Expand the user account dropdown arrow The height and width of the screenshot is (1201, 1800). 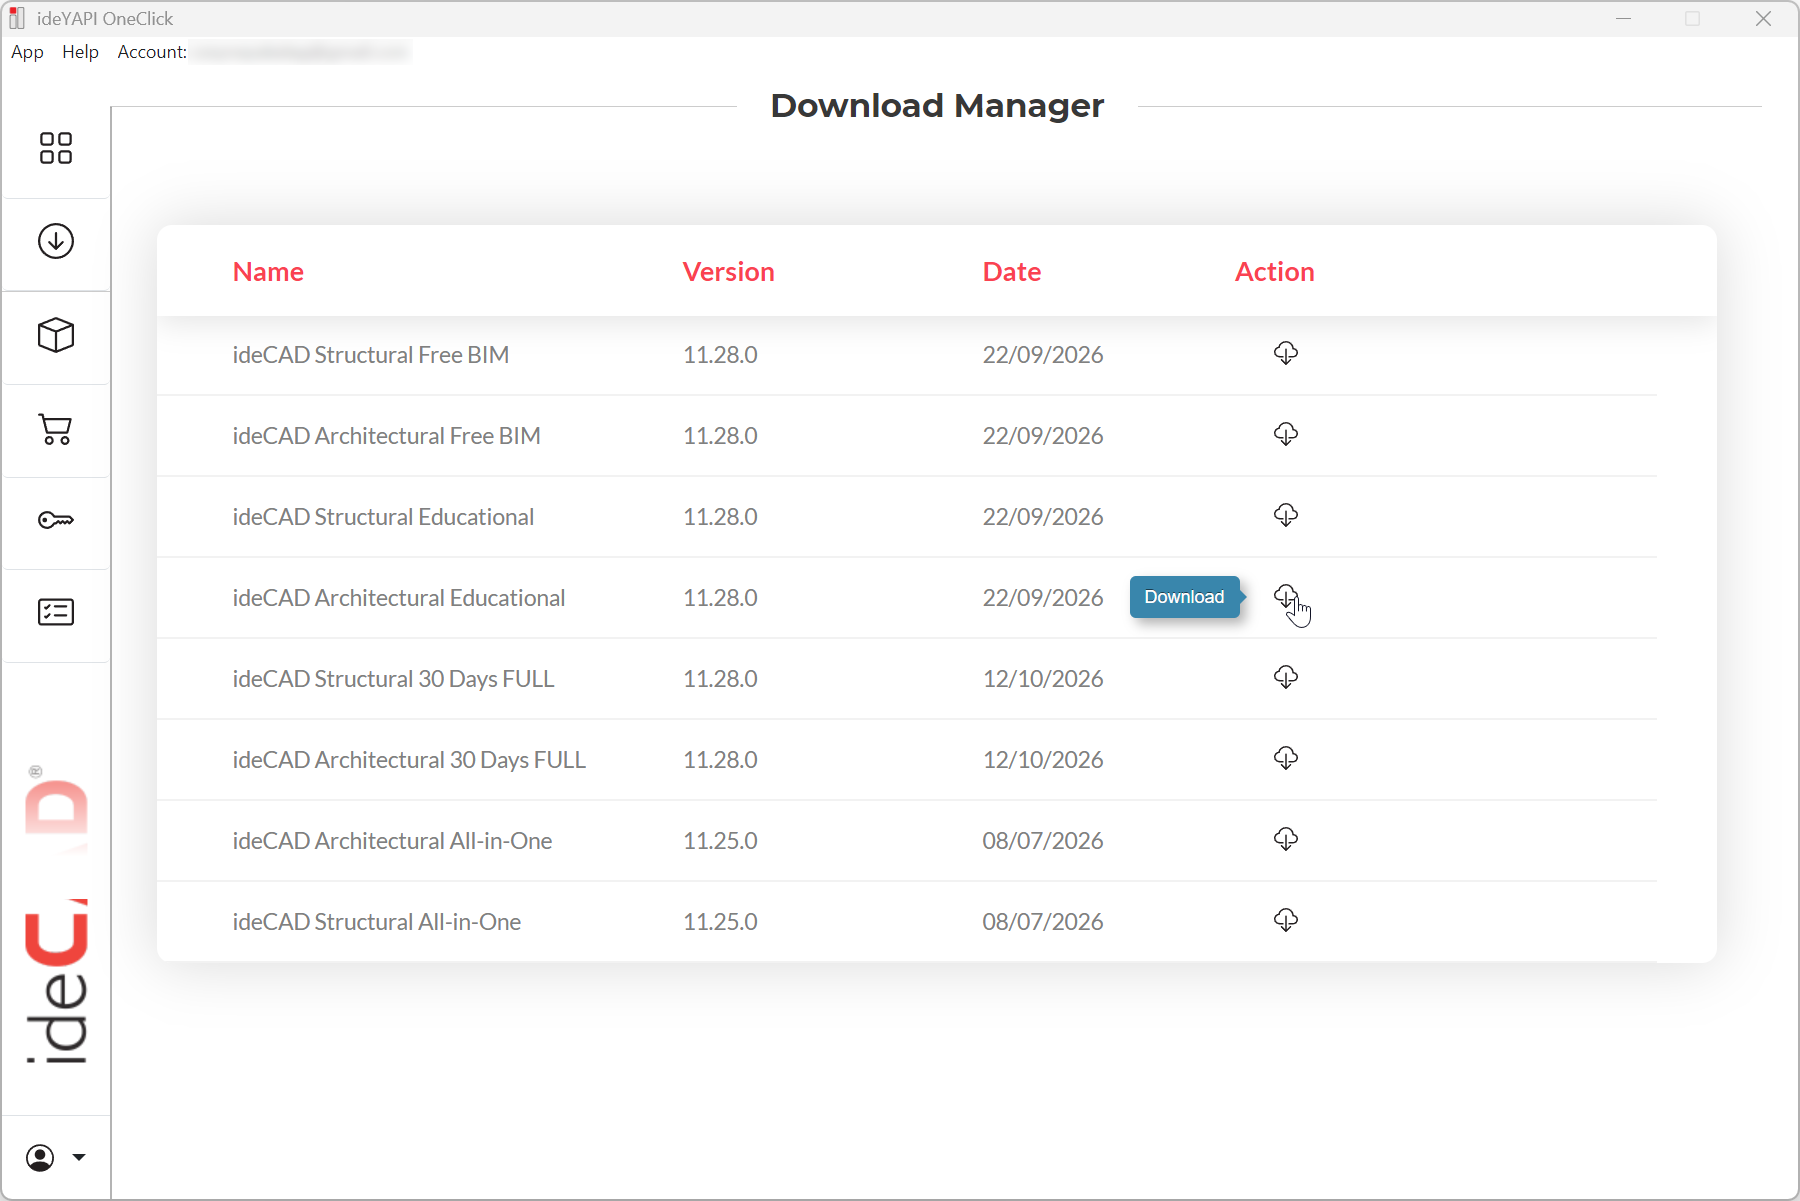[x=79, y=1158]
